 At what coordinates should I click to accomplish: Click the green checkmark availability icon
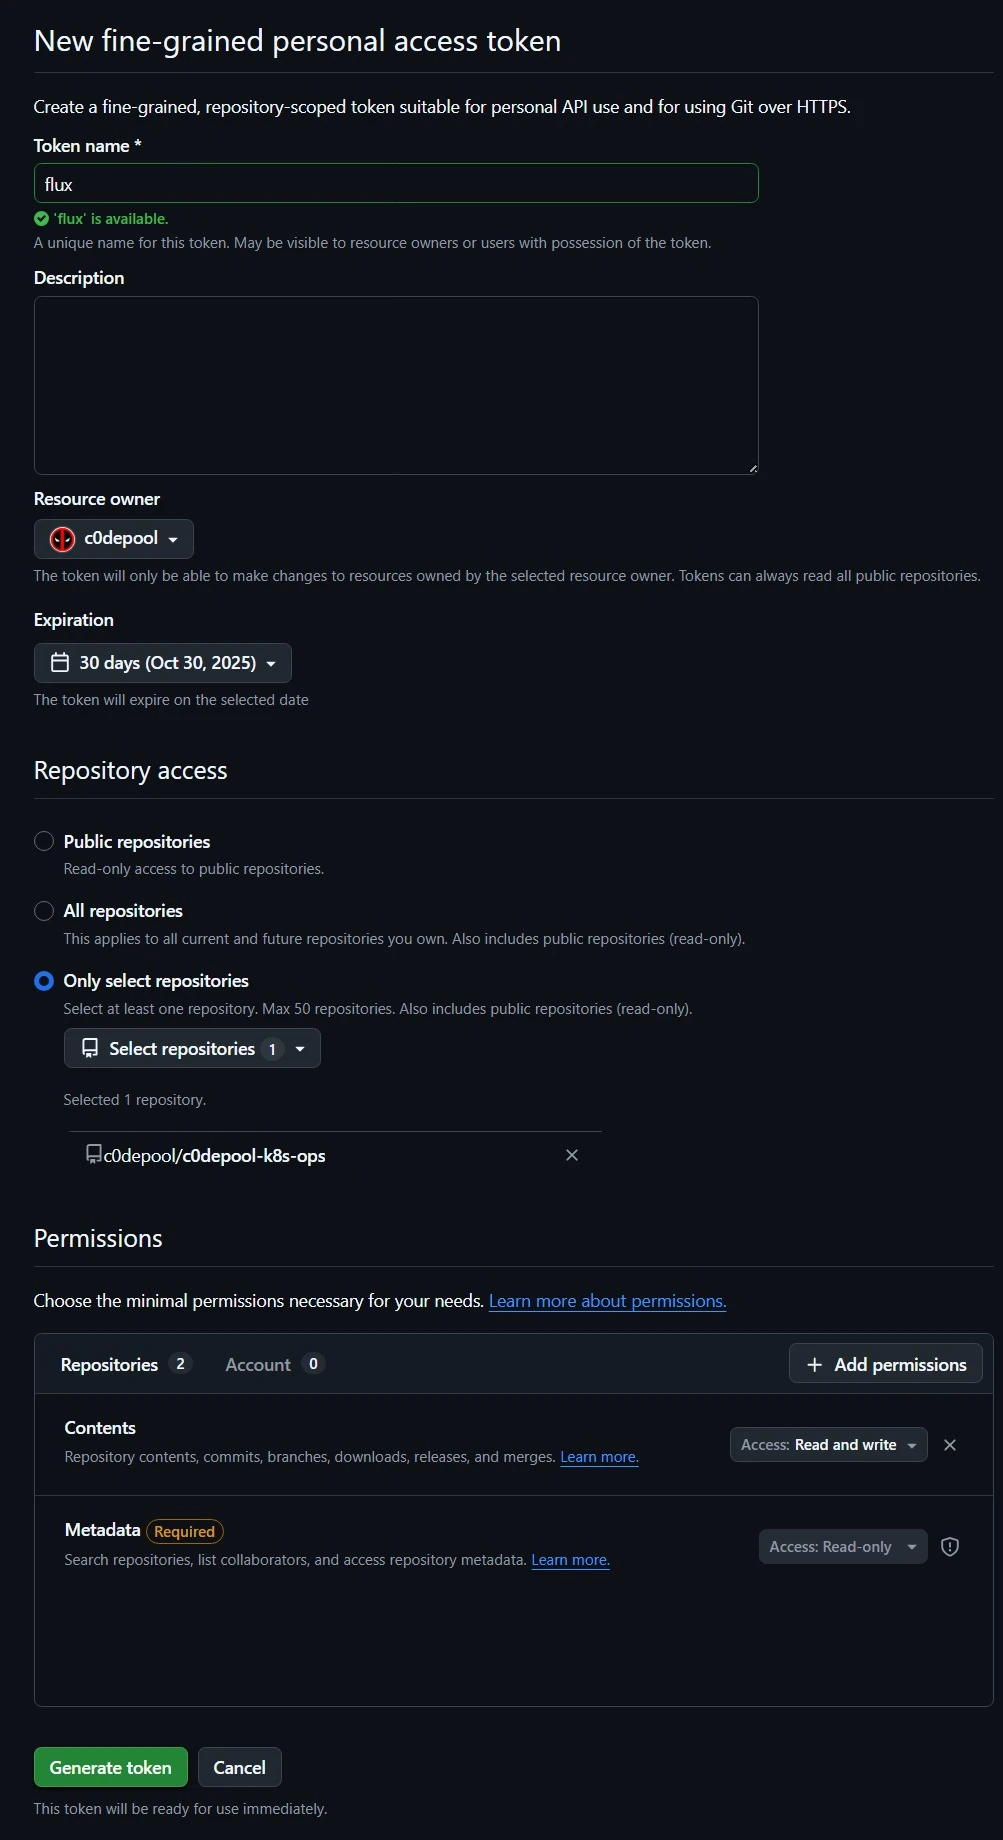pos(41,219)
